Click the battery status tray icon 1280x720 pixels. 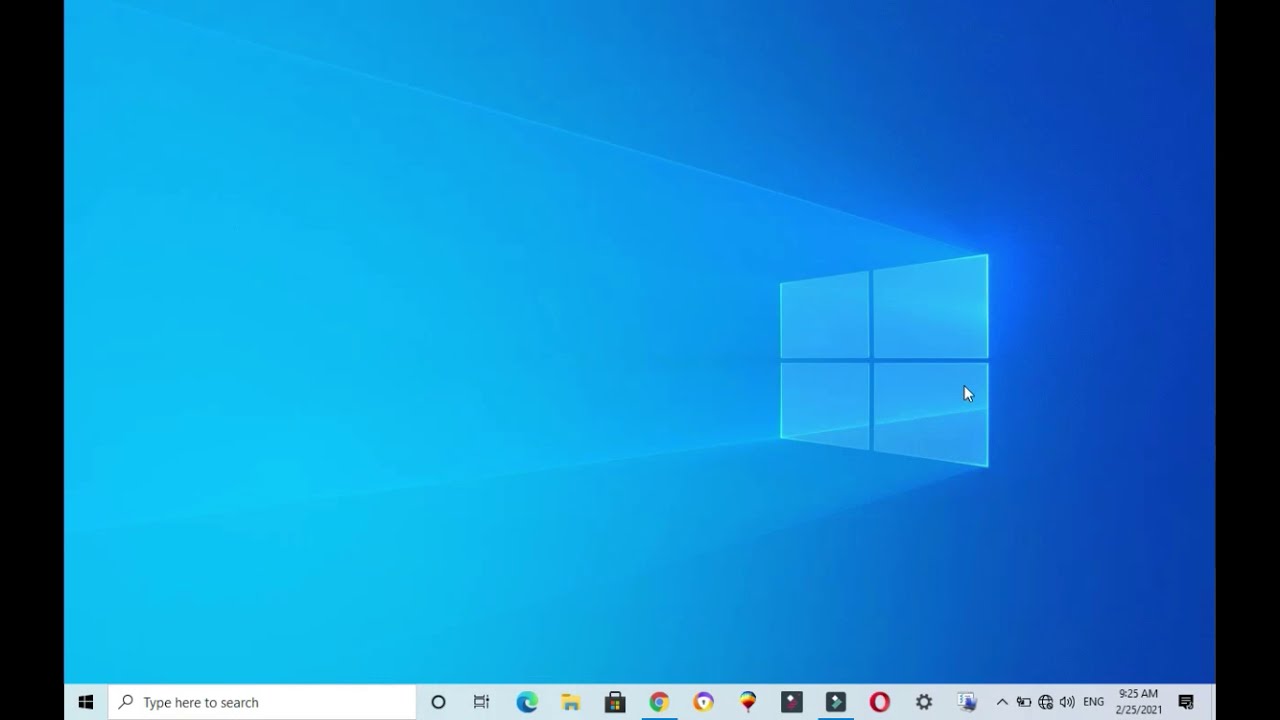click(1024, 702)
